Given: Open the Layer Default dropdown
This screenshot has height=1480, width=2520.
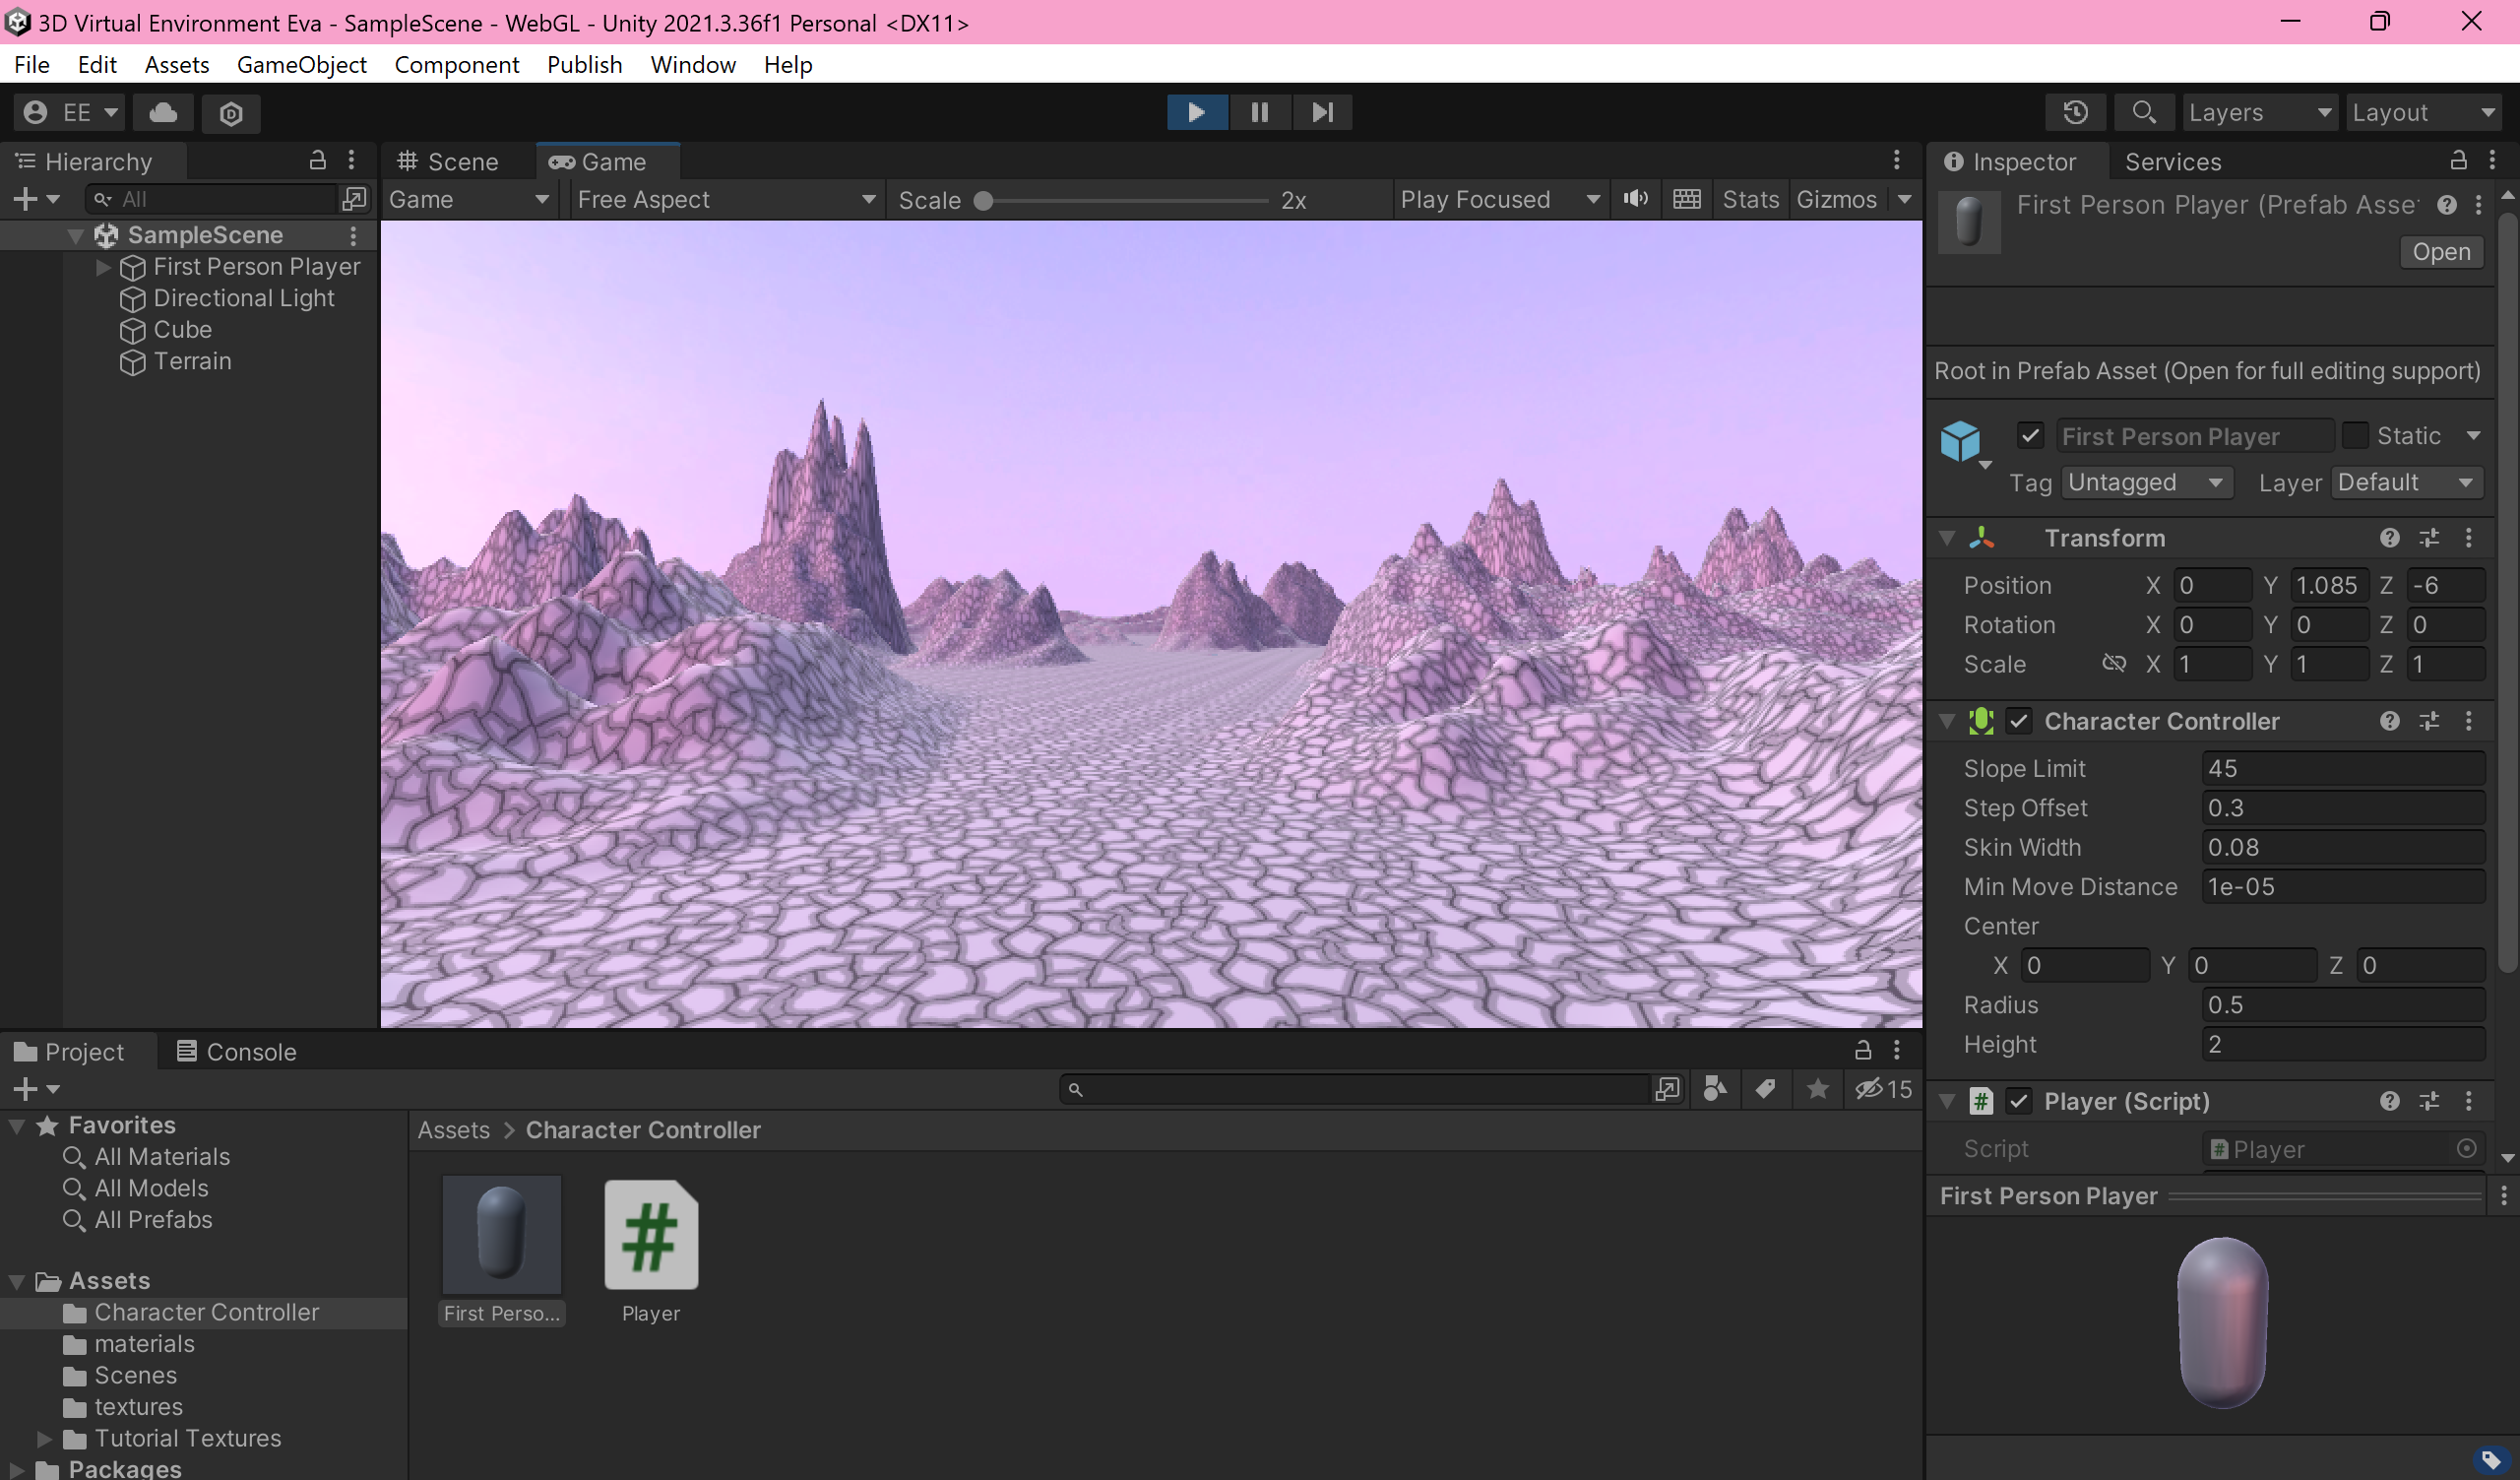Looking at the screenshot, I should click(2407, 482).
